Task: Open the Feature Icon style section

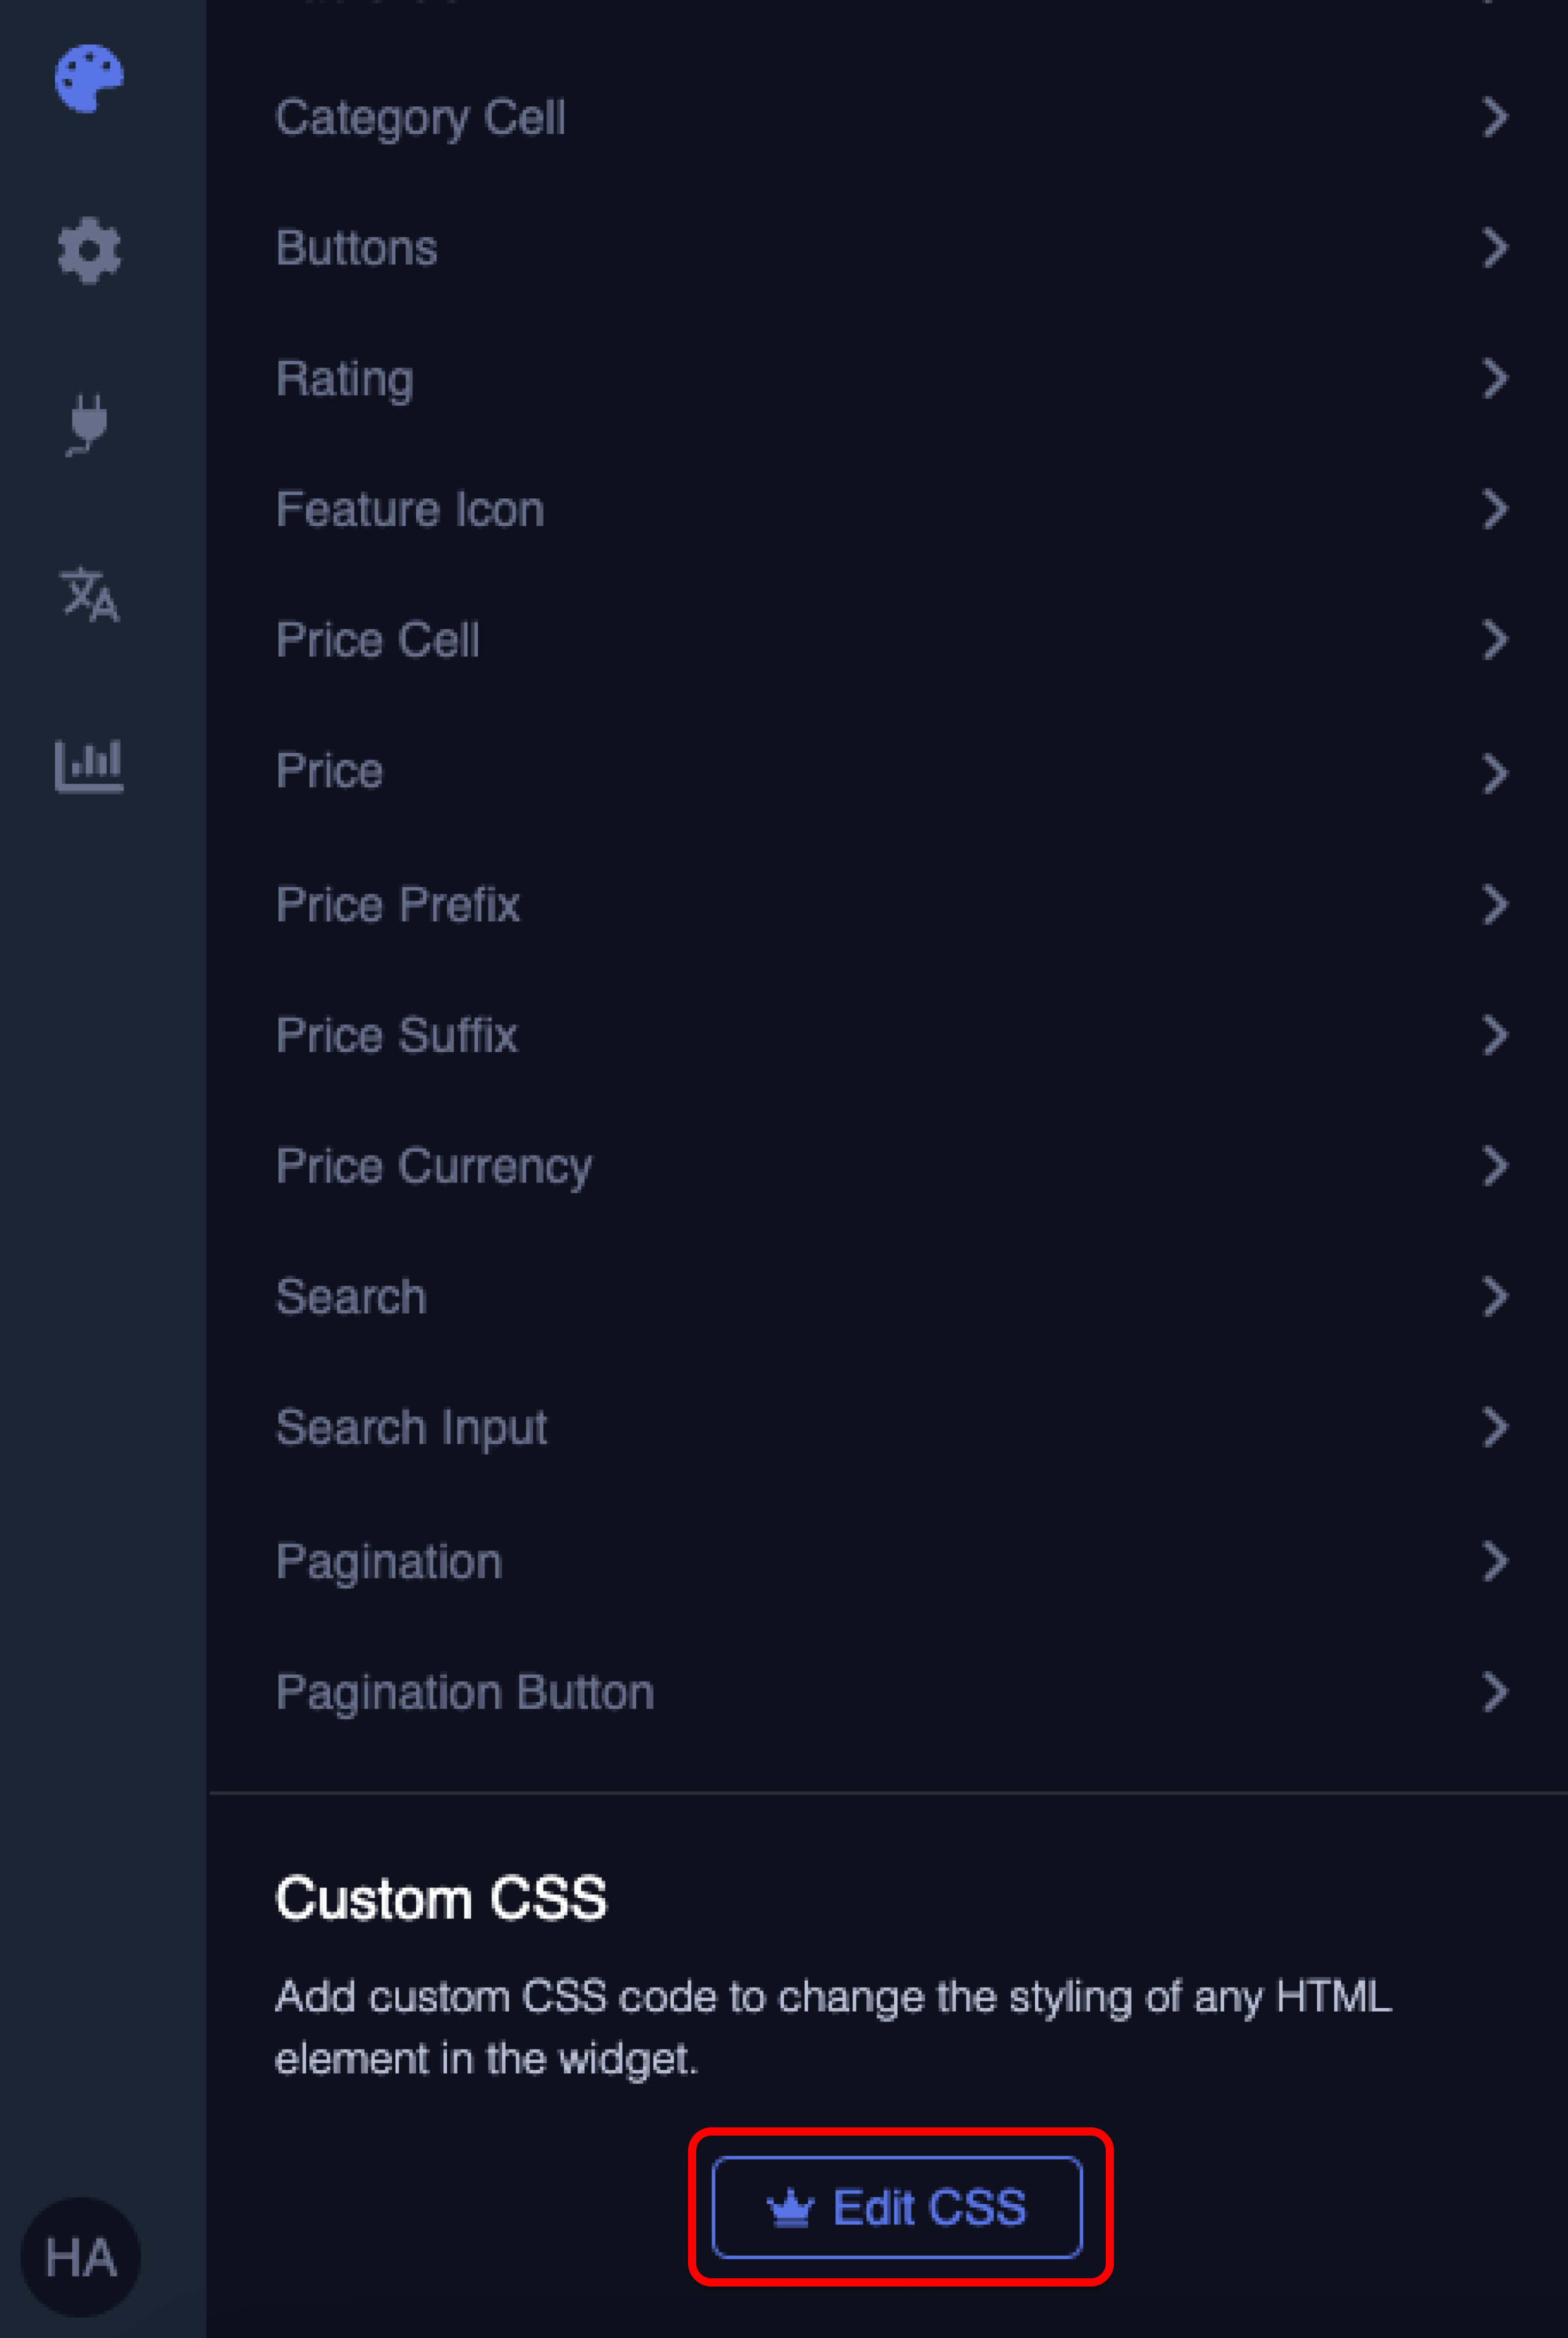Action: pyautogui.click(x=410, y=510)
